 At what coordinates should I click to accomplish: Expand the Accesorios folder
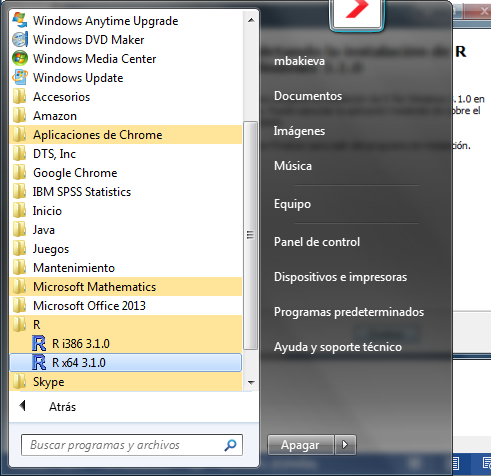[x=126, y=96]
